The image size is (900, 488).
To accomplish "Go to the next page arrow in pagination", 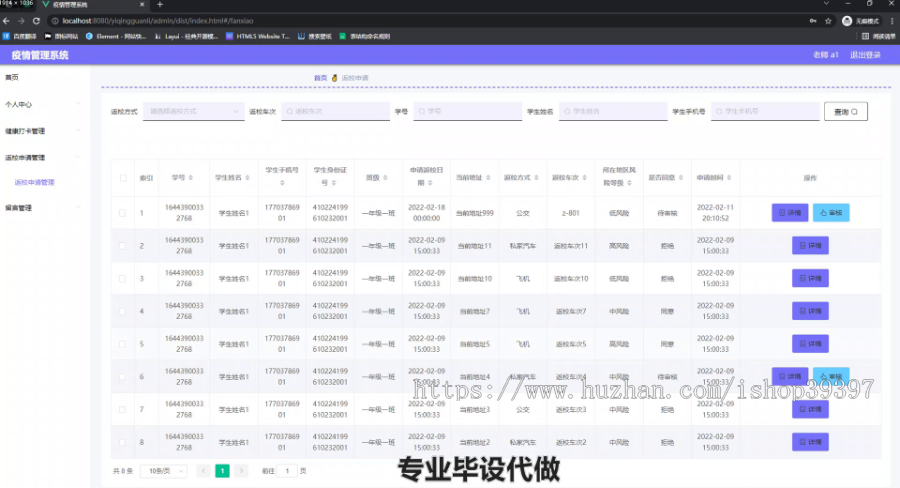I will 241,471.
